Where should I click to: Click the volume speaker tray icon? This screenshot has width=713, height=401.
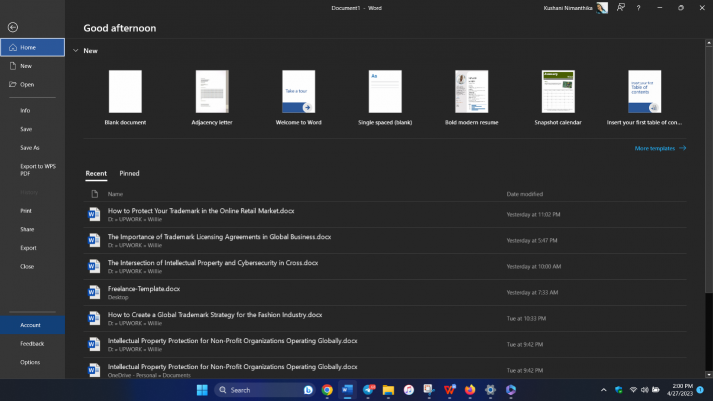(x=644, y=390)
